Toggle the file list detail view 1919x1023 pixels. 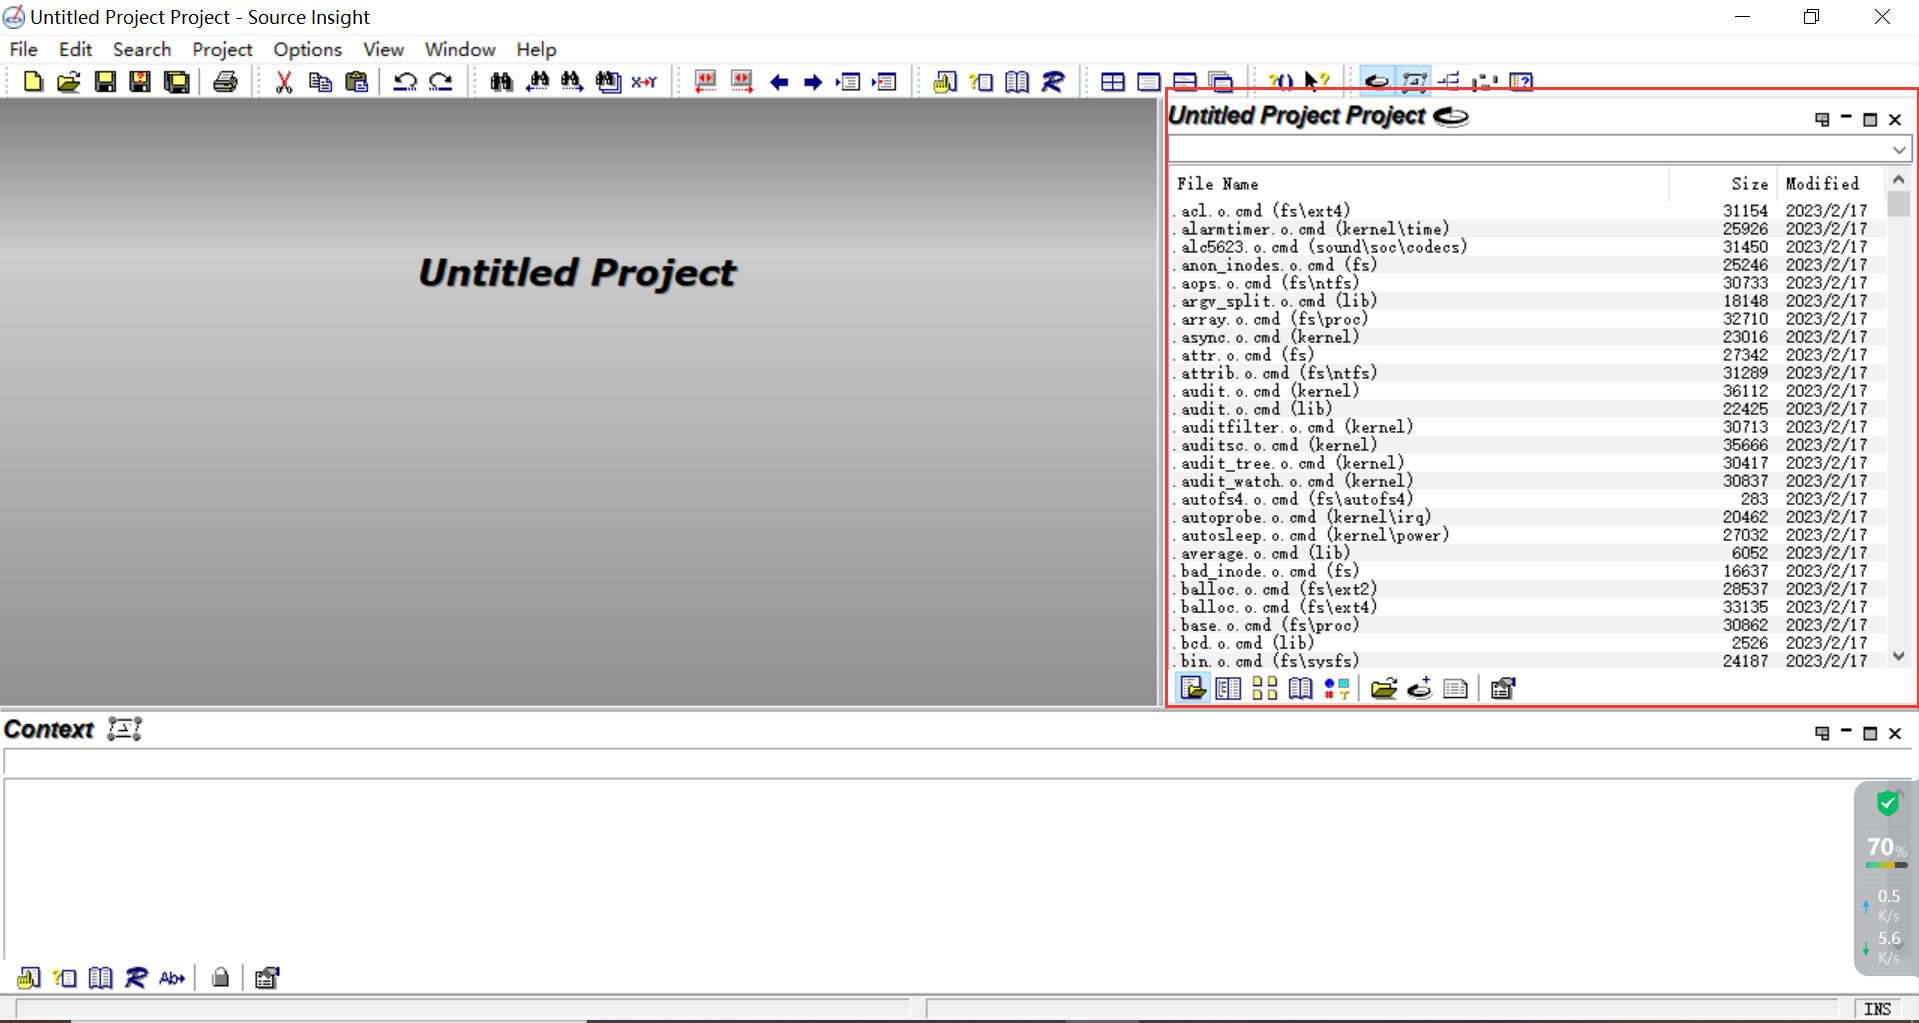1228,688
